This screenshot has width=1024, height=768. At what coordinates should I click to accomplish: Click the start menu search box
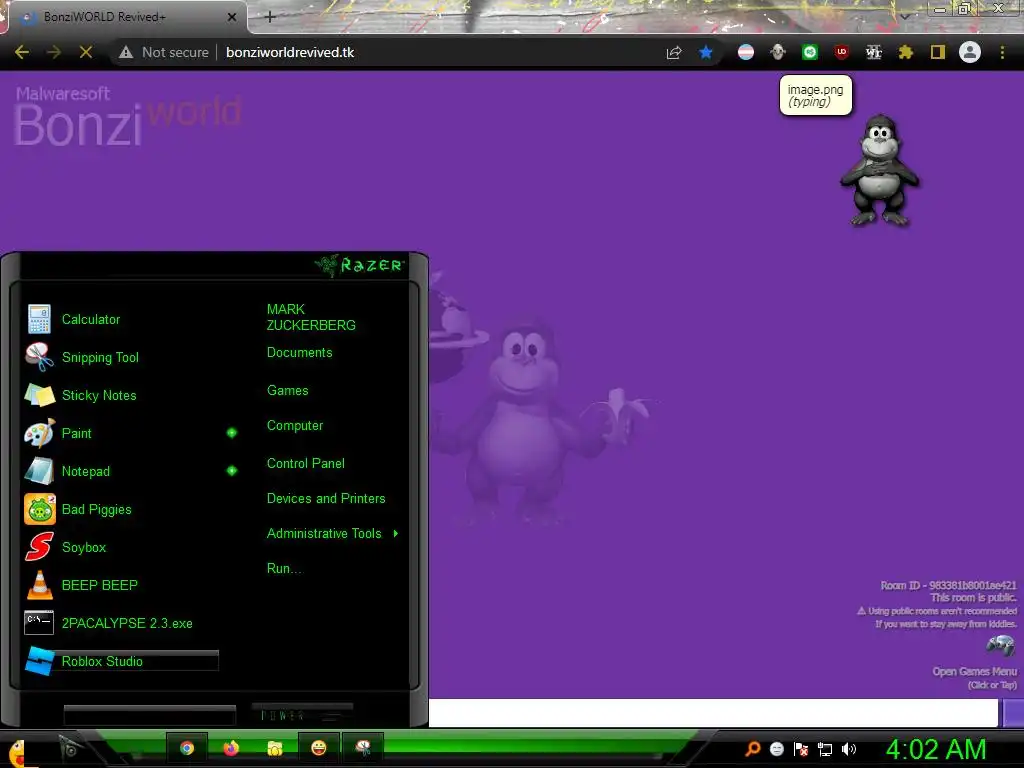click(x=150, y=714)
